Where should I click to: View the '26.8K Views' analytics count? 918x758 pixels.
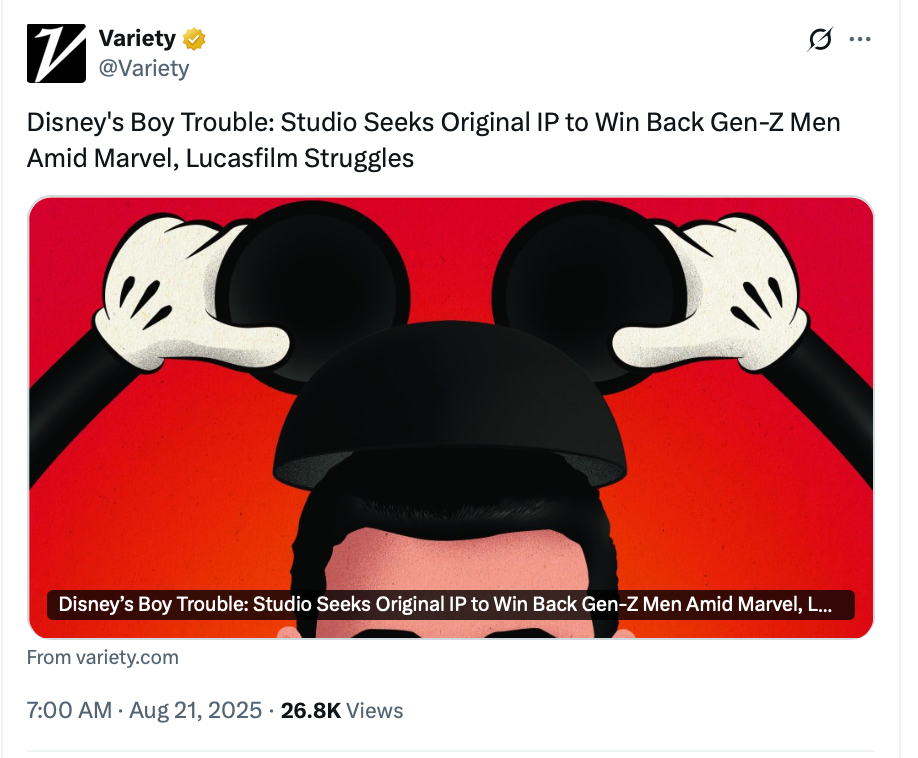click(342, 710)
